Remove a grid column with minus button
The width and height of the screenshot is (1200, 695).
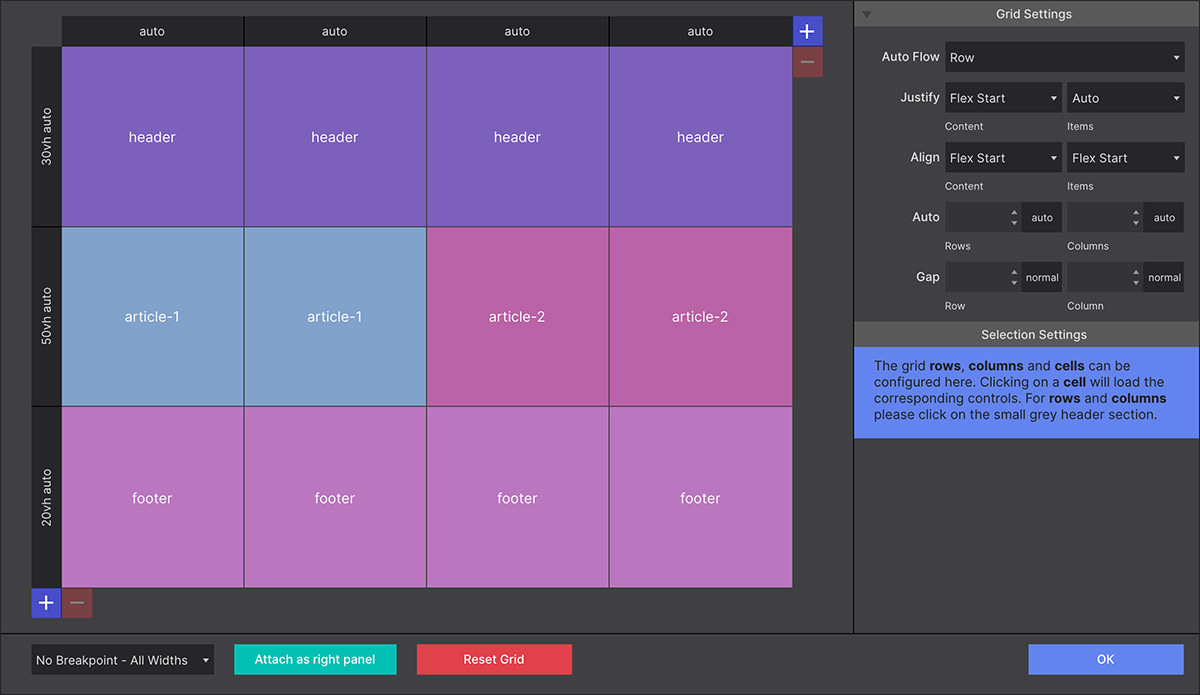(x=807, y=62)
